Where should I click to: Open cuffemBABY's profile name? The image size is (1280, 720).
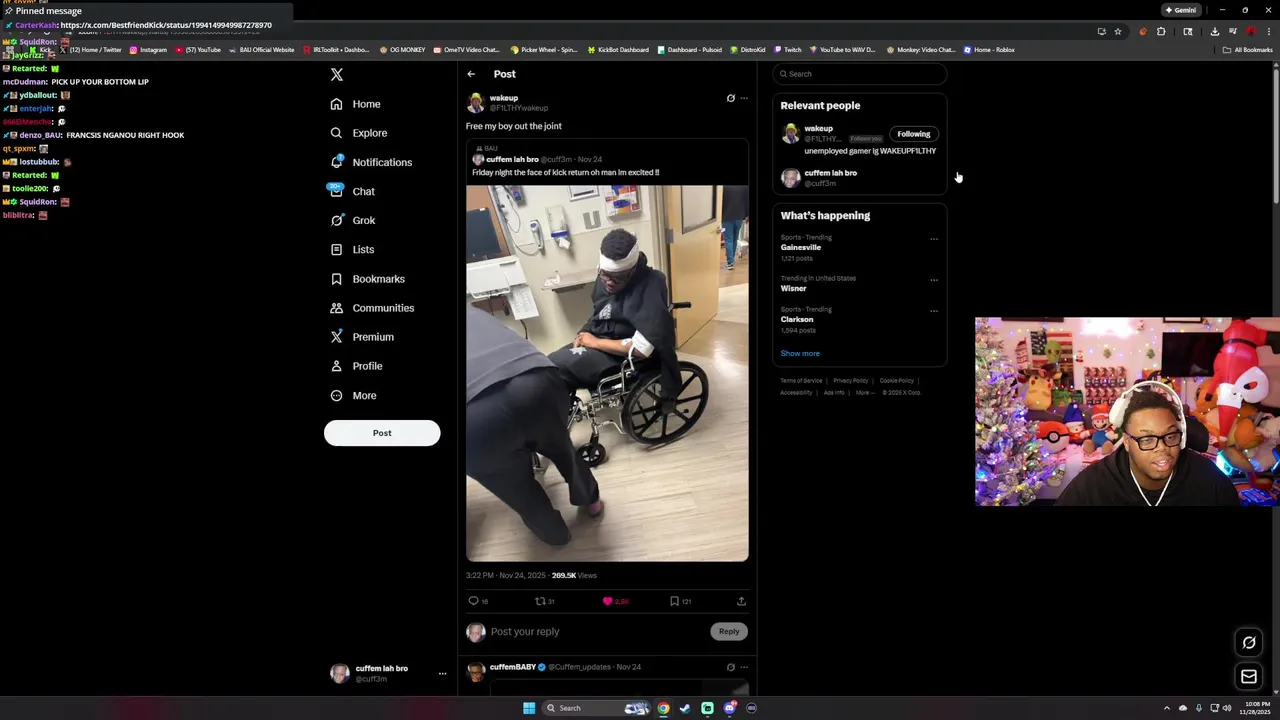[x=513, y=667]
